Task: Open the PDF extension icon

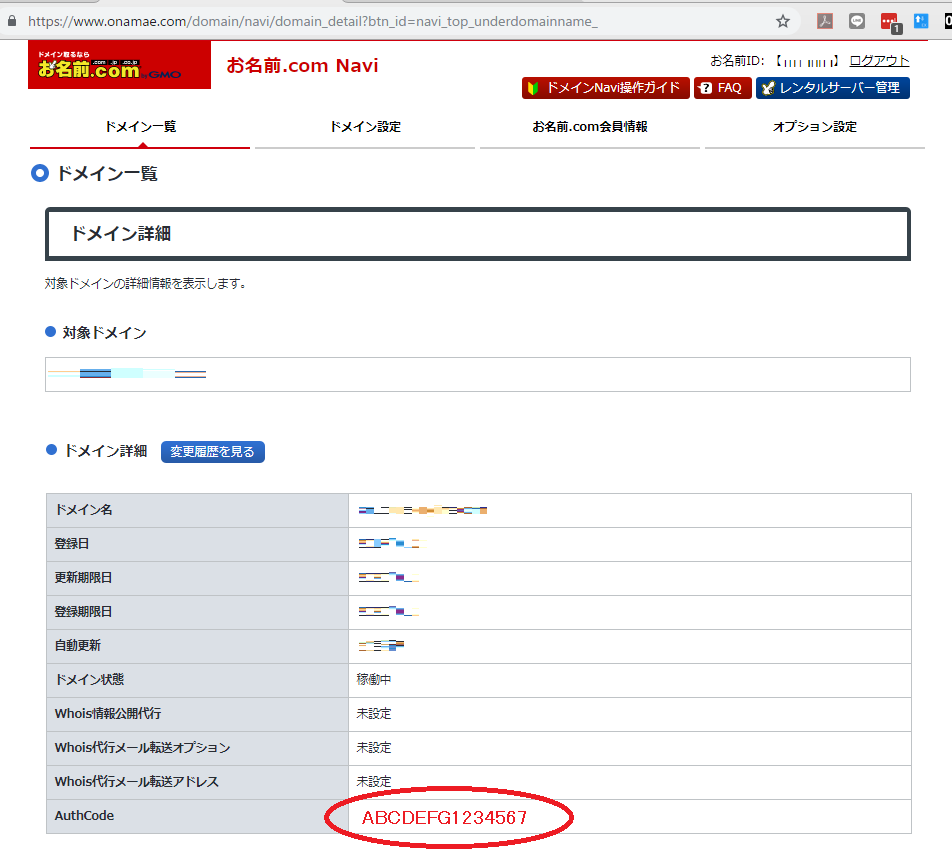Action: [824, 21]
